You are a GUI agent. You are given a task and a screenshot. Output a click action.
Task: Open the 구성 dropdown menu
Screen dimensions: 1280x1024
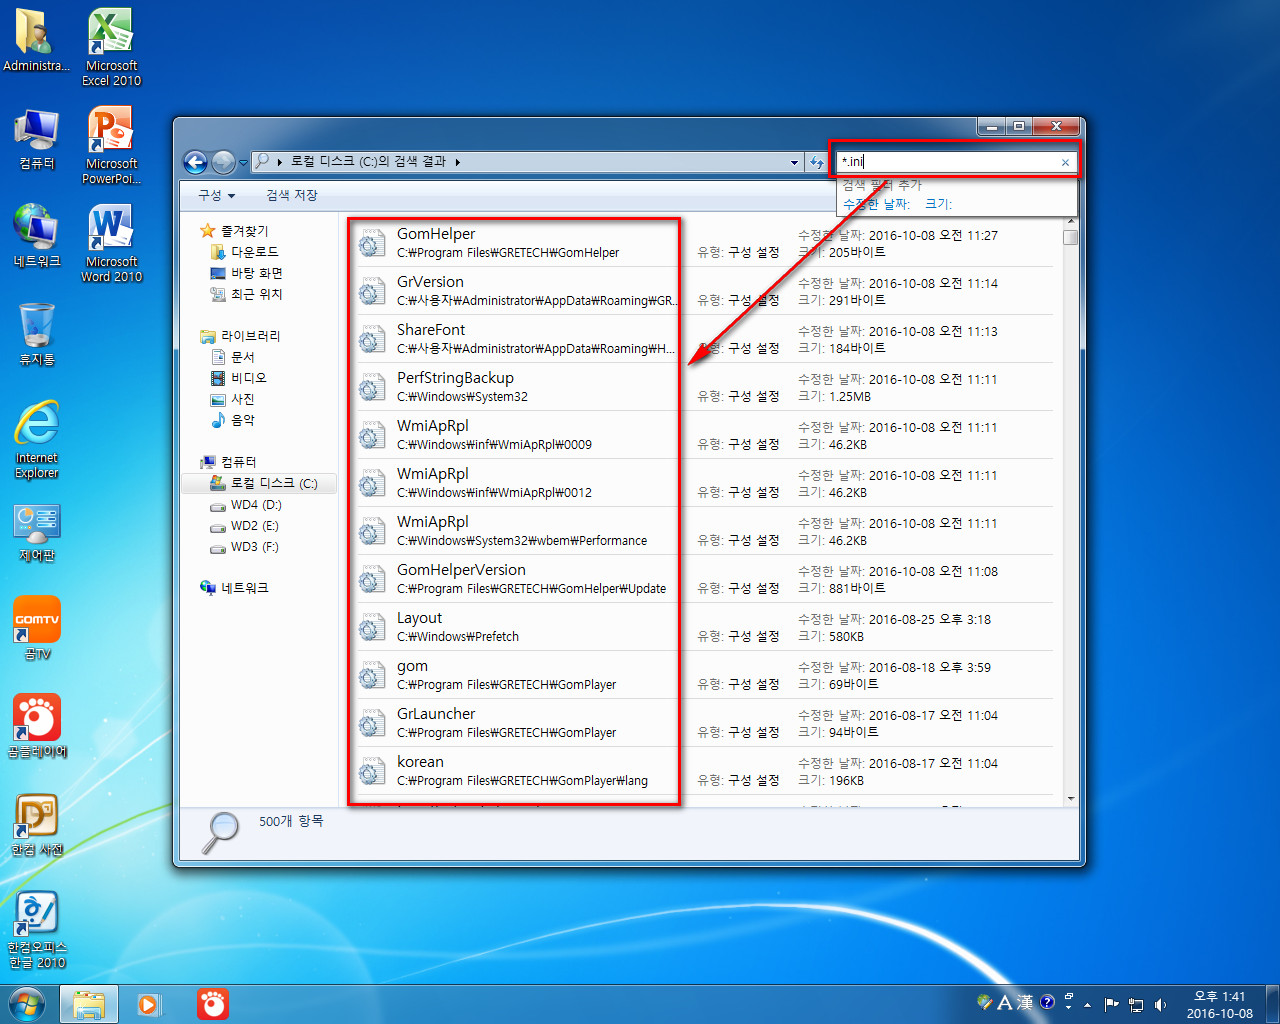point(216,195)
